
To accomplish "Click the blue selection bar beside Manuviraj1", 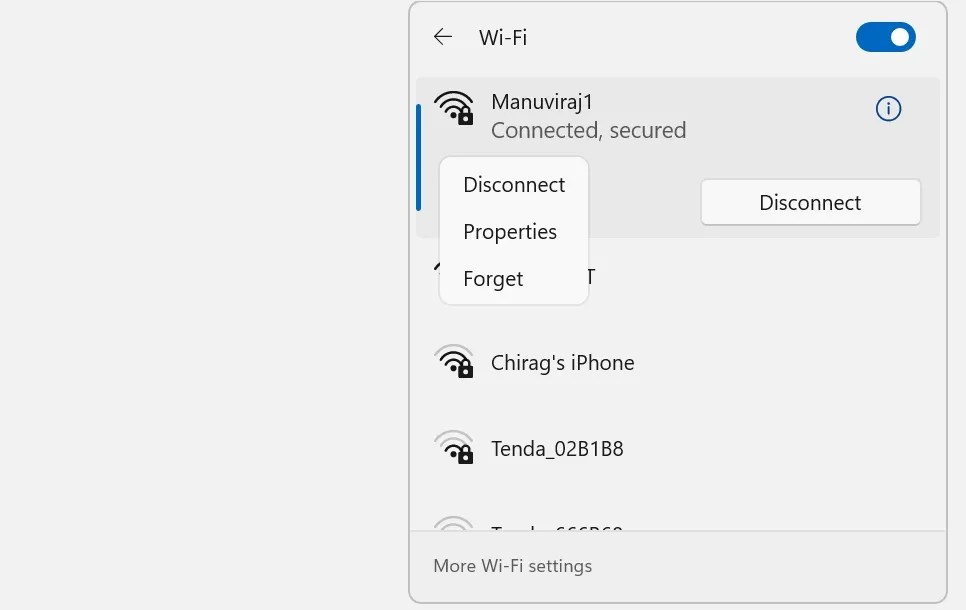I will [418, 150].
